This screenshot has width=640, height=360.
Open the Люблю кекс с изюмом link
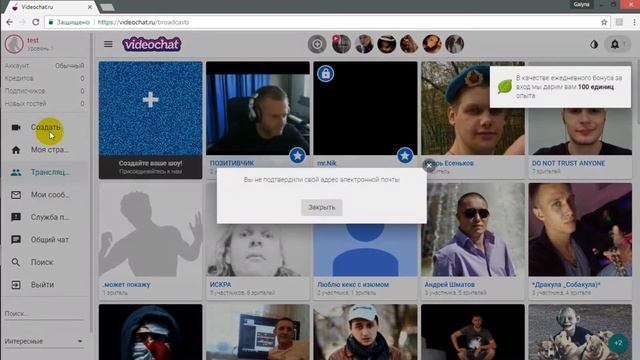point(353,284)
